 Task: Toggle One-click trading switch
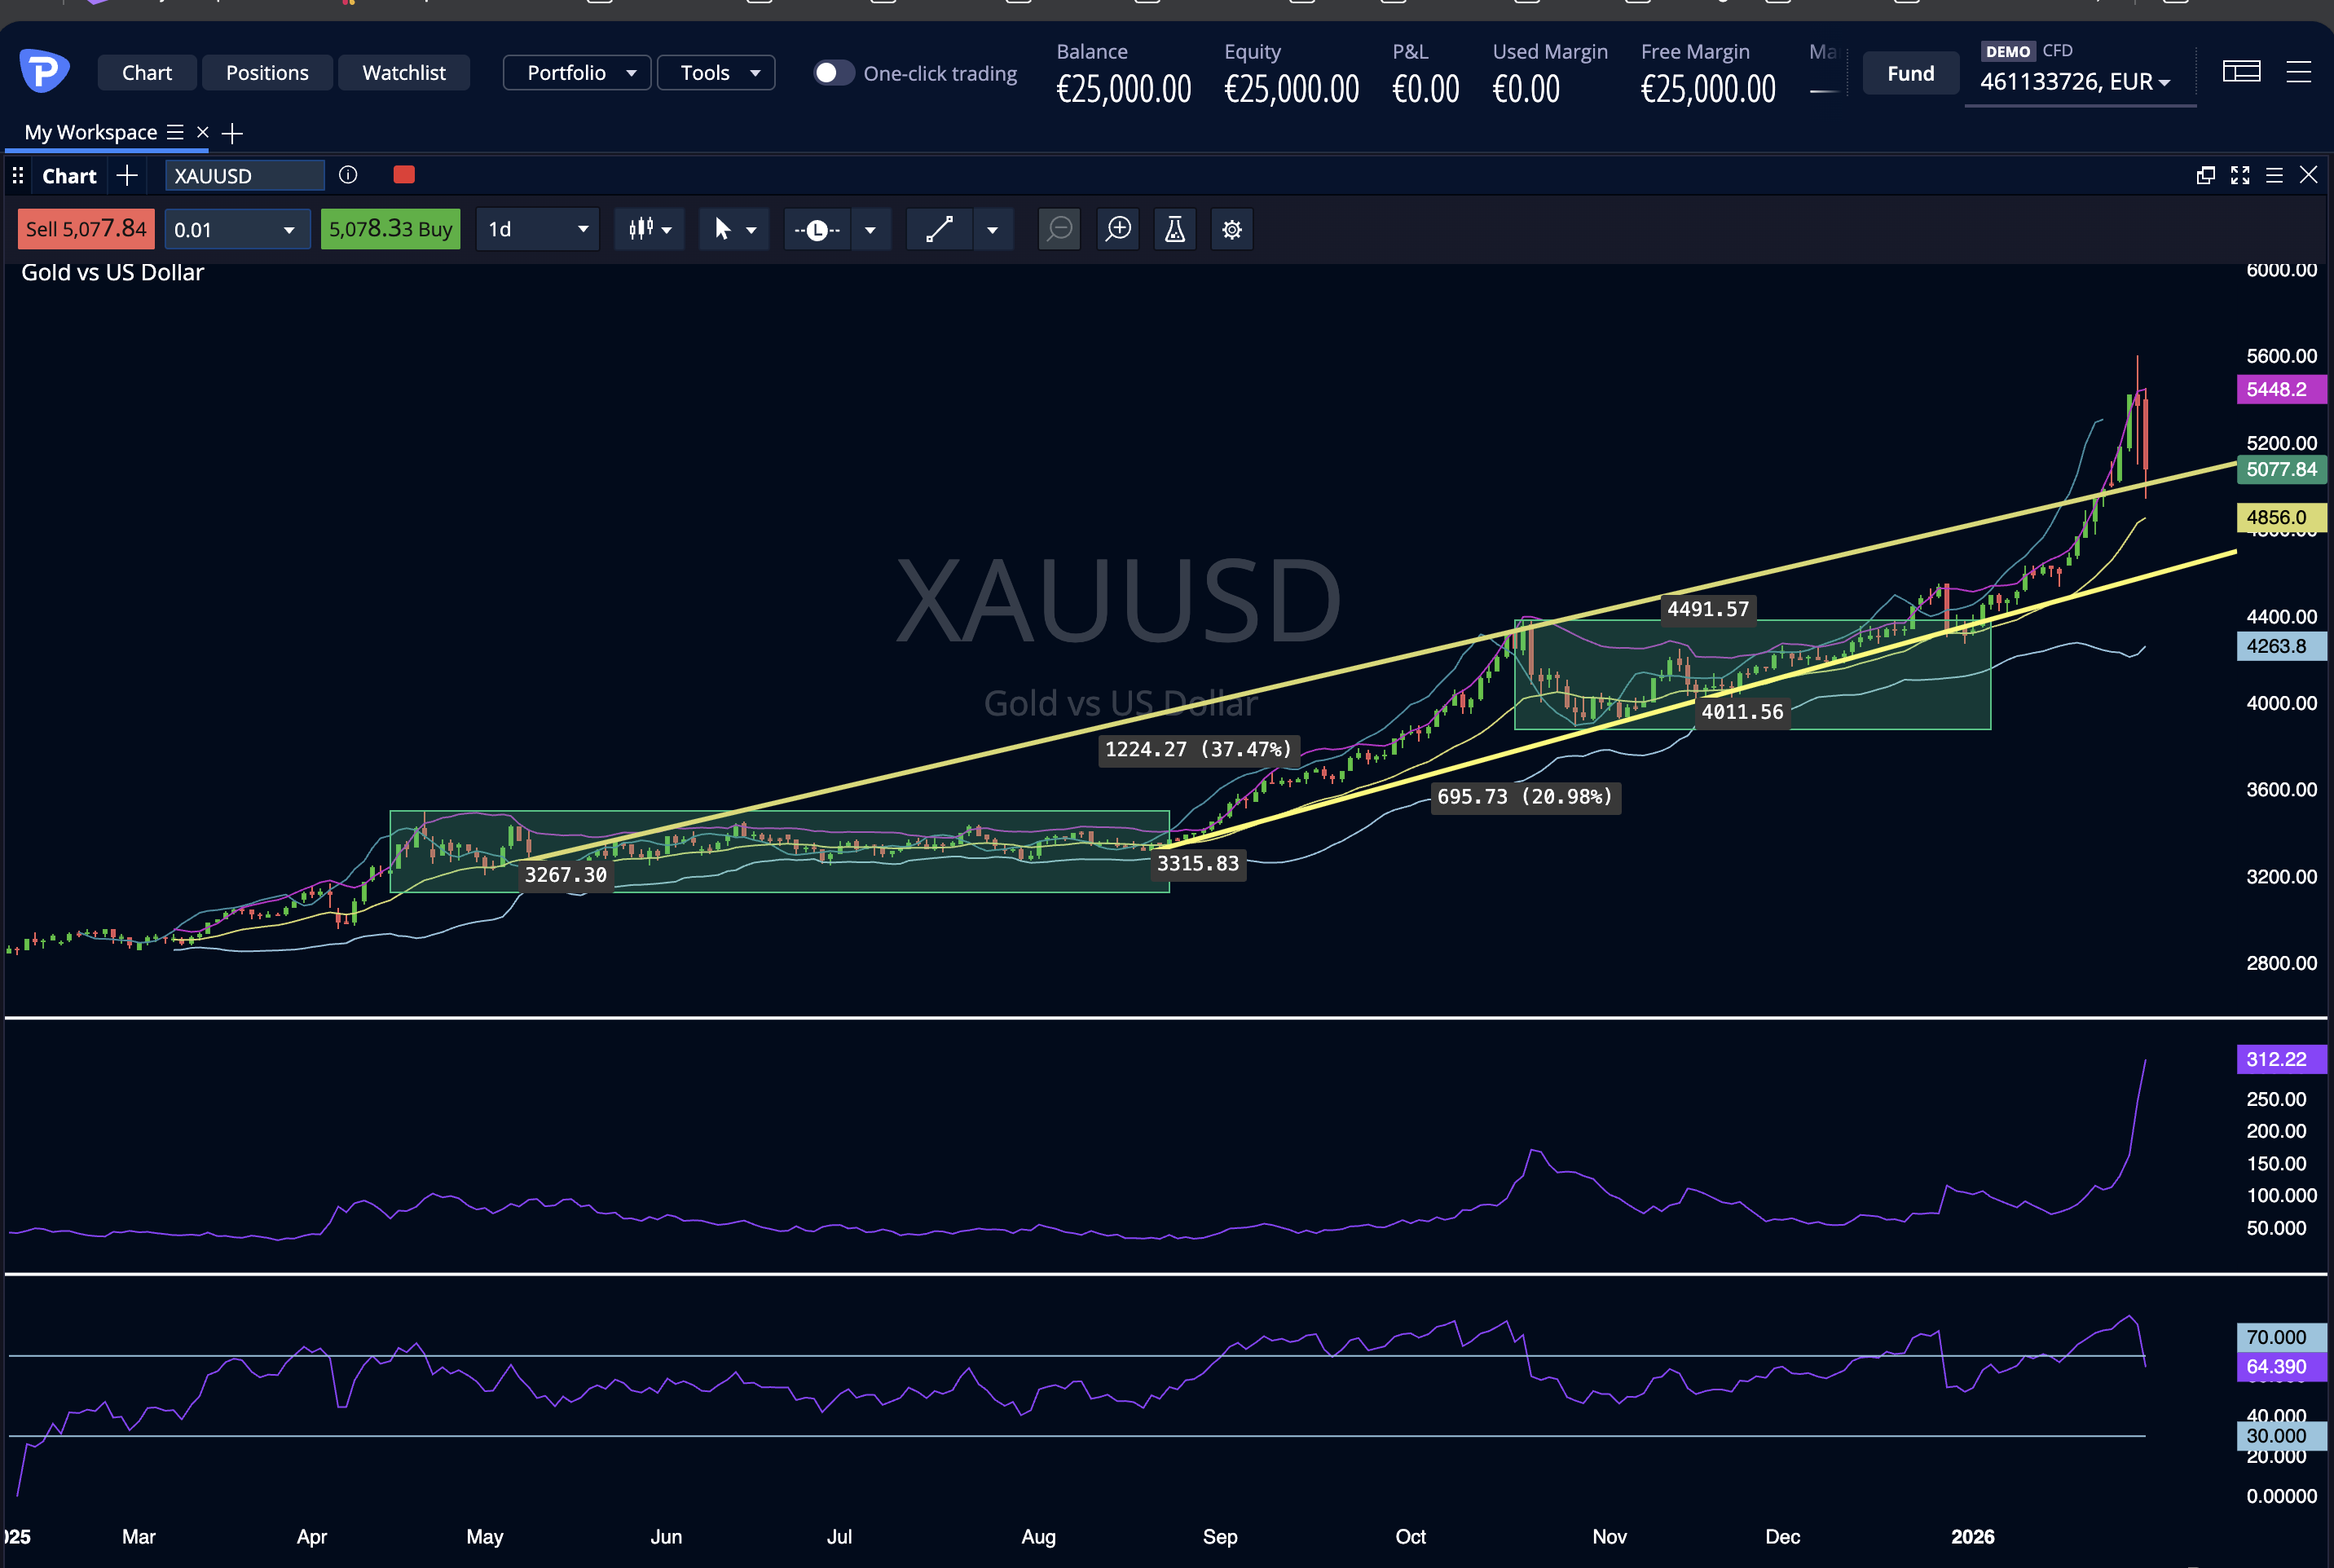pos(832,73)
